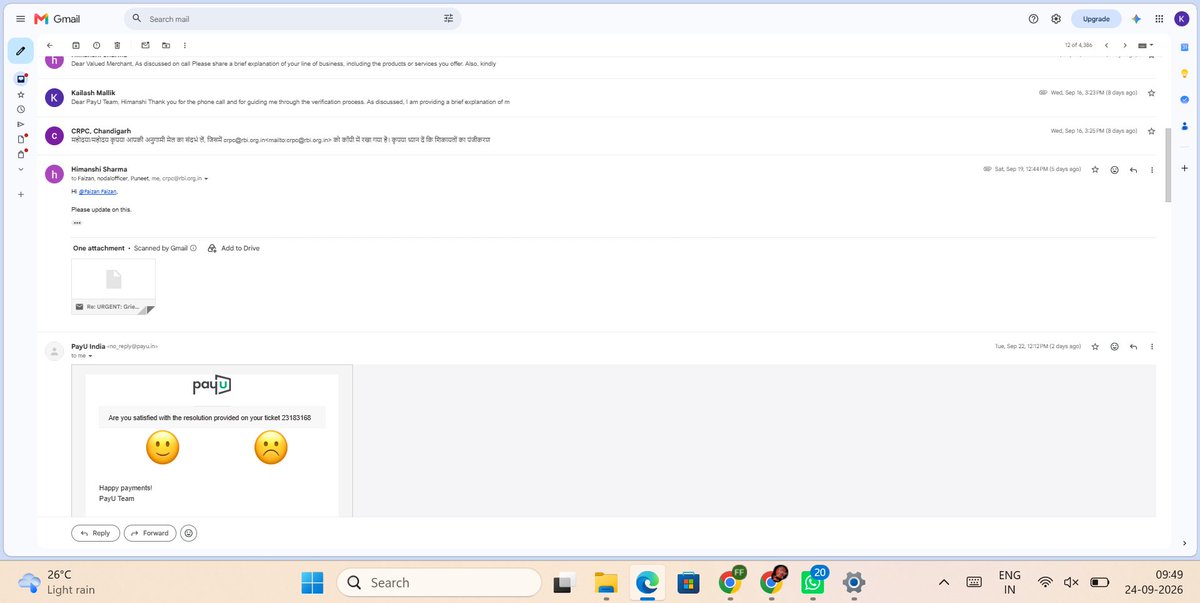This screenshot has width=1200, height=603.
Task: Open Gmail Support help icon
Action: (x=1033, y=19)
